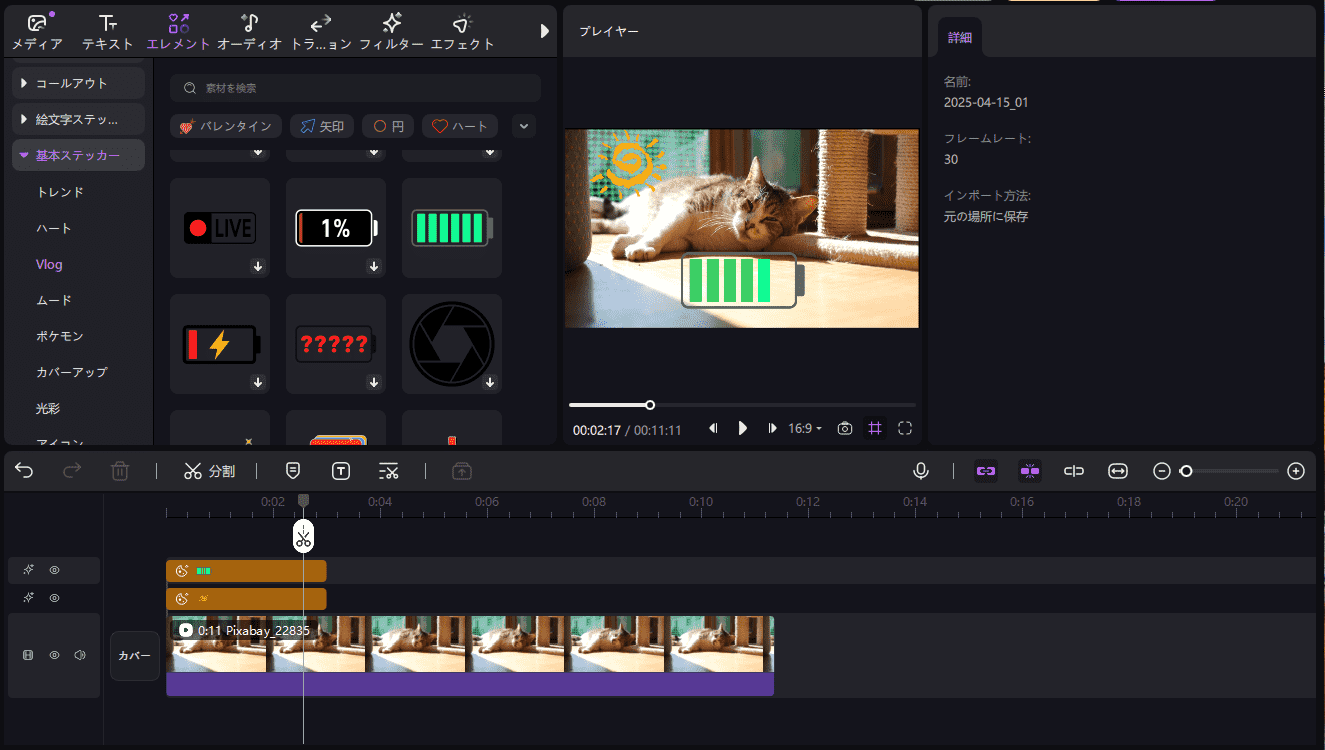The image size is (1325, 750).
Task: Hide the battery sticker track with its eye toggle
Action: pyautogui.click(x=54, y=569)
